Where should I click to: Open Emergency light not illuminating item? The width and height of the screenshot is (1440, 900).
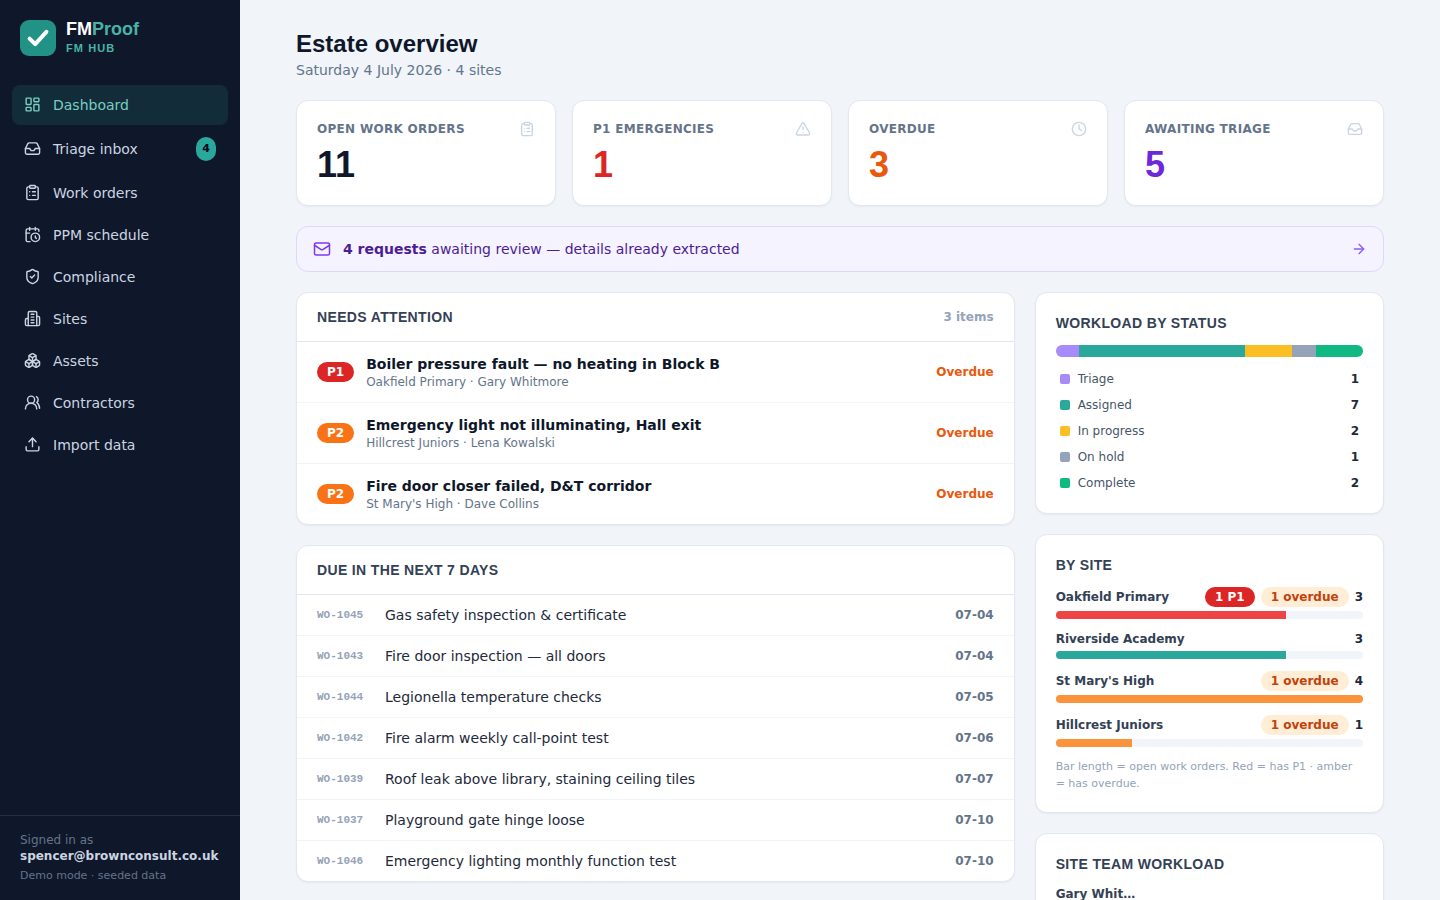655,433
